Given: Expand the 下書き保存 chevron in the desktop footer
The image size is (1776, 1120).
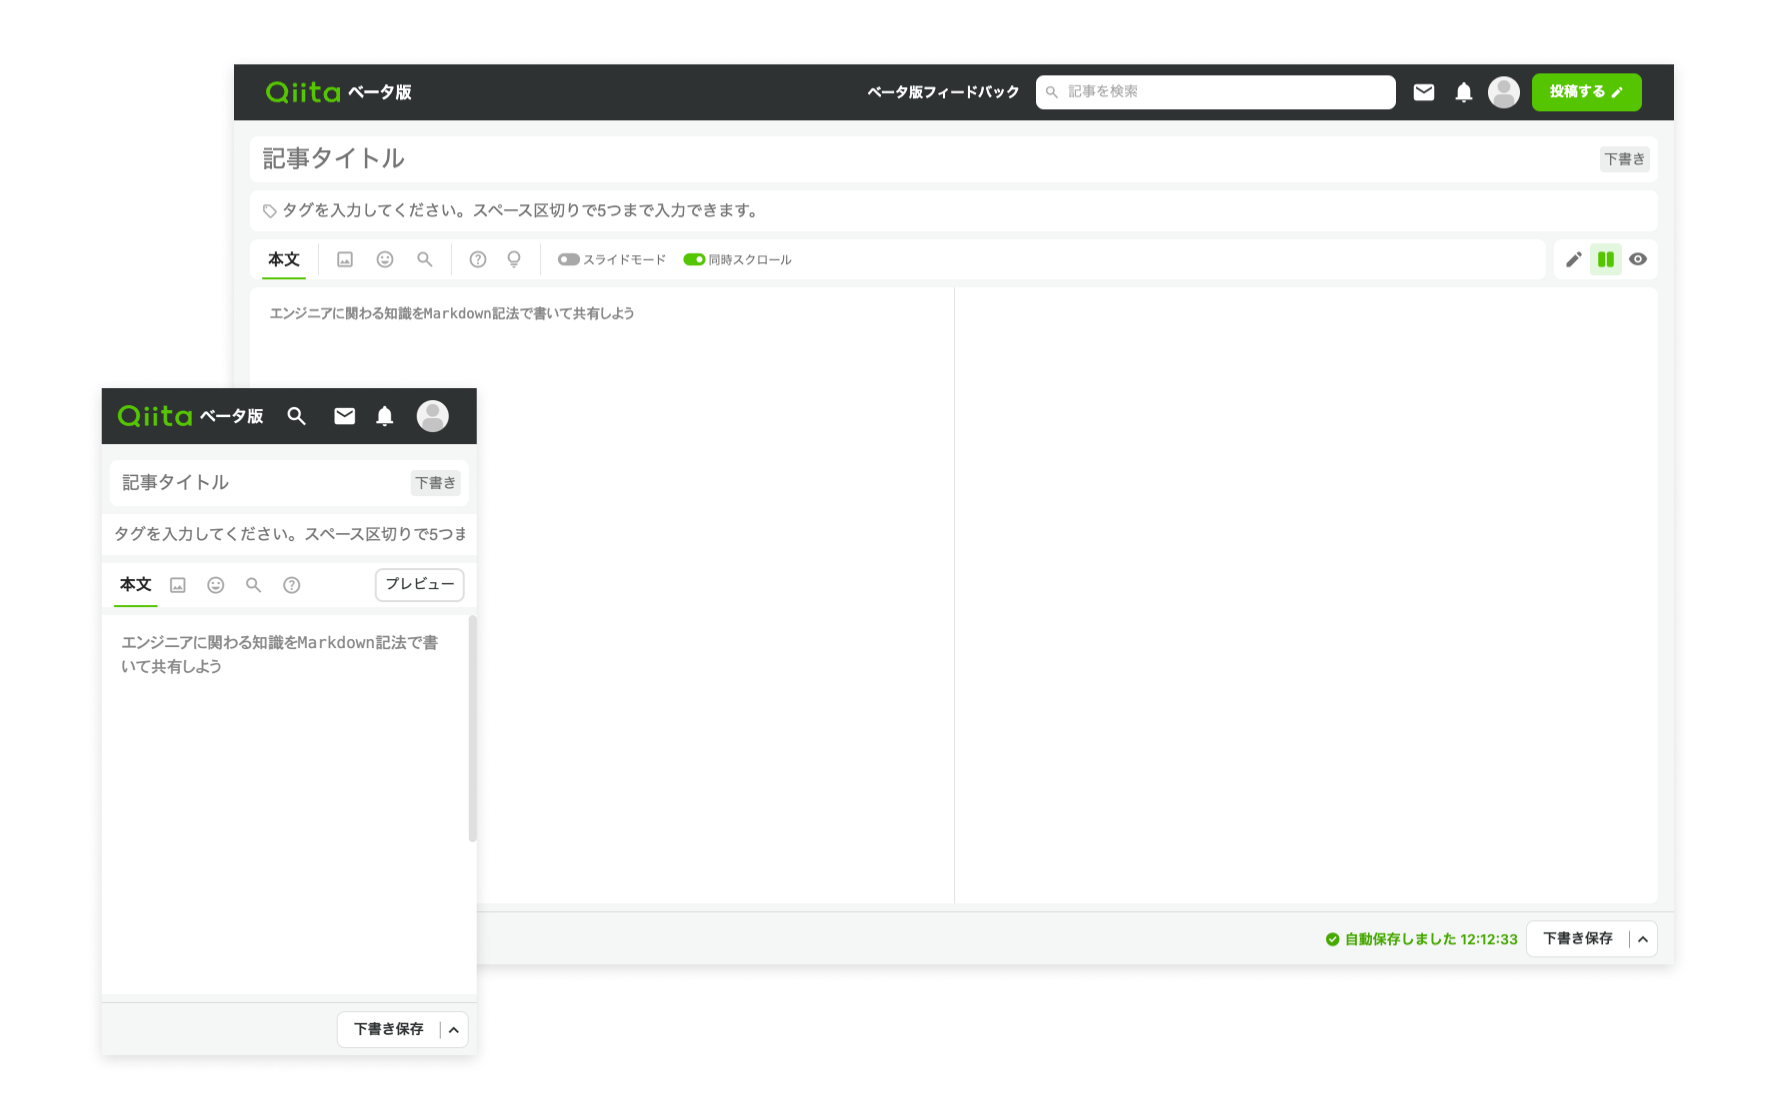Looking at the screenshot, I should pyautogui.click(x=1643, y=938).
